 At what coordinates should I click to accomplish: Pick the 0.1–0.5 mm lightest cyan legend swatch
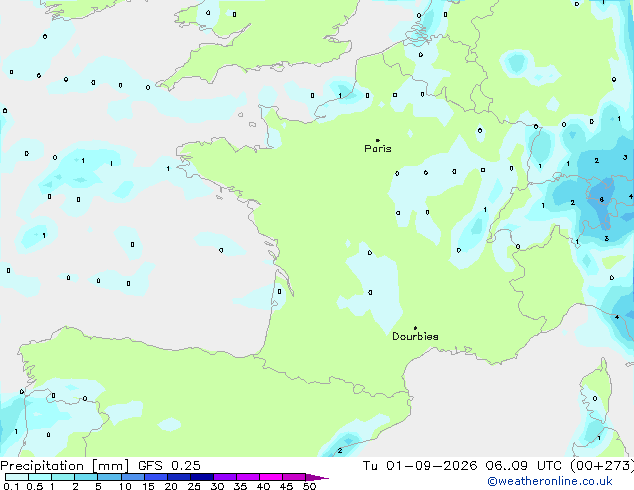click(17, 477)
